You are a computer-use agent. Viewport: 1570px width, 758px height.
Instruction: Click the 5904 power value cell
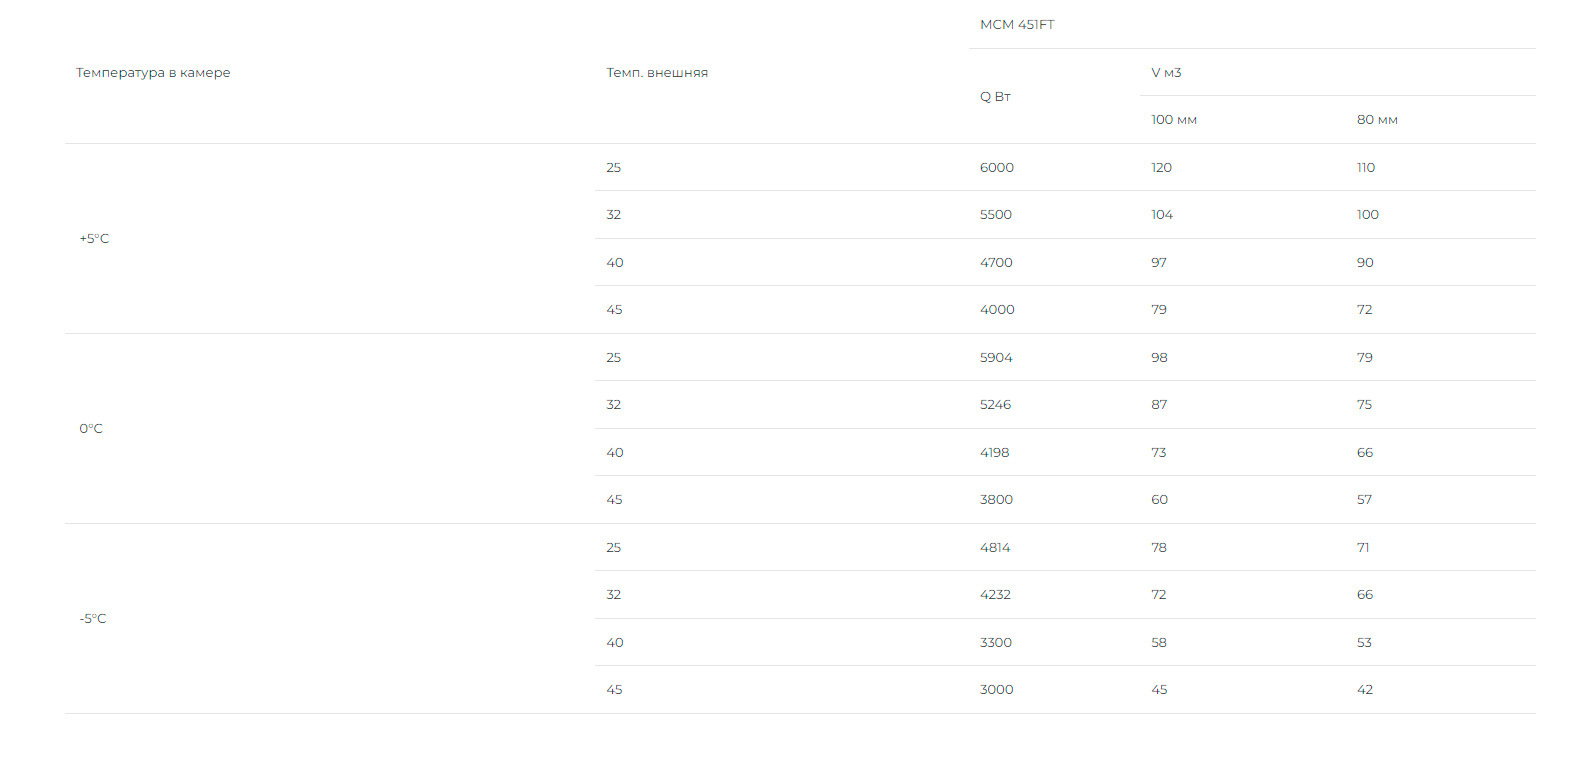[996, 358]
